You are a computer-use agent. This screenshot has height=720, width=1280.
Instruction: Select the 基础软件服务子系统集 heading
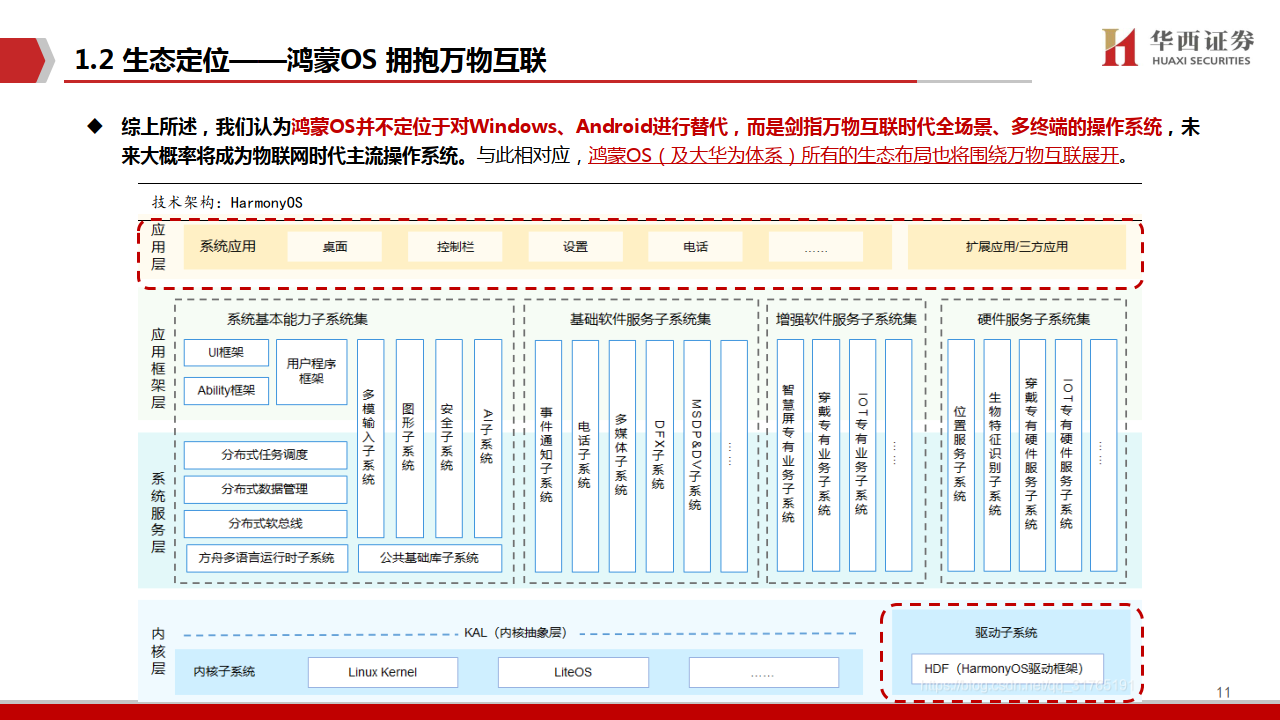coord(640,320)
